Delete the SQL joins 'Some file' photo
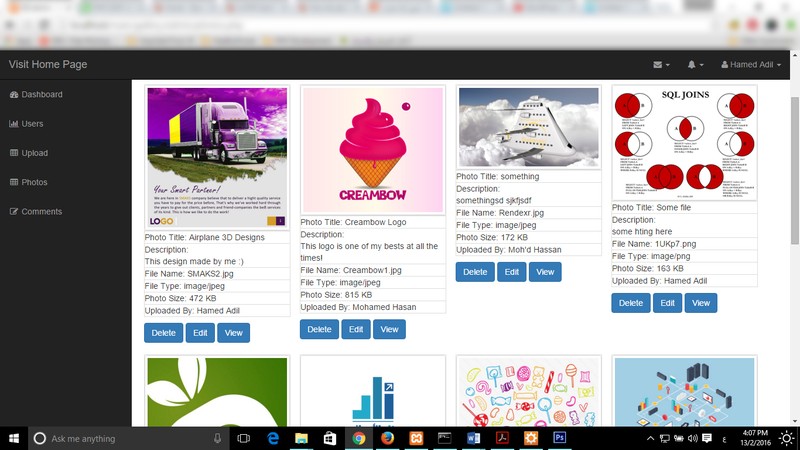 (x=631, y=303)
